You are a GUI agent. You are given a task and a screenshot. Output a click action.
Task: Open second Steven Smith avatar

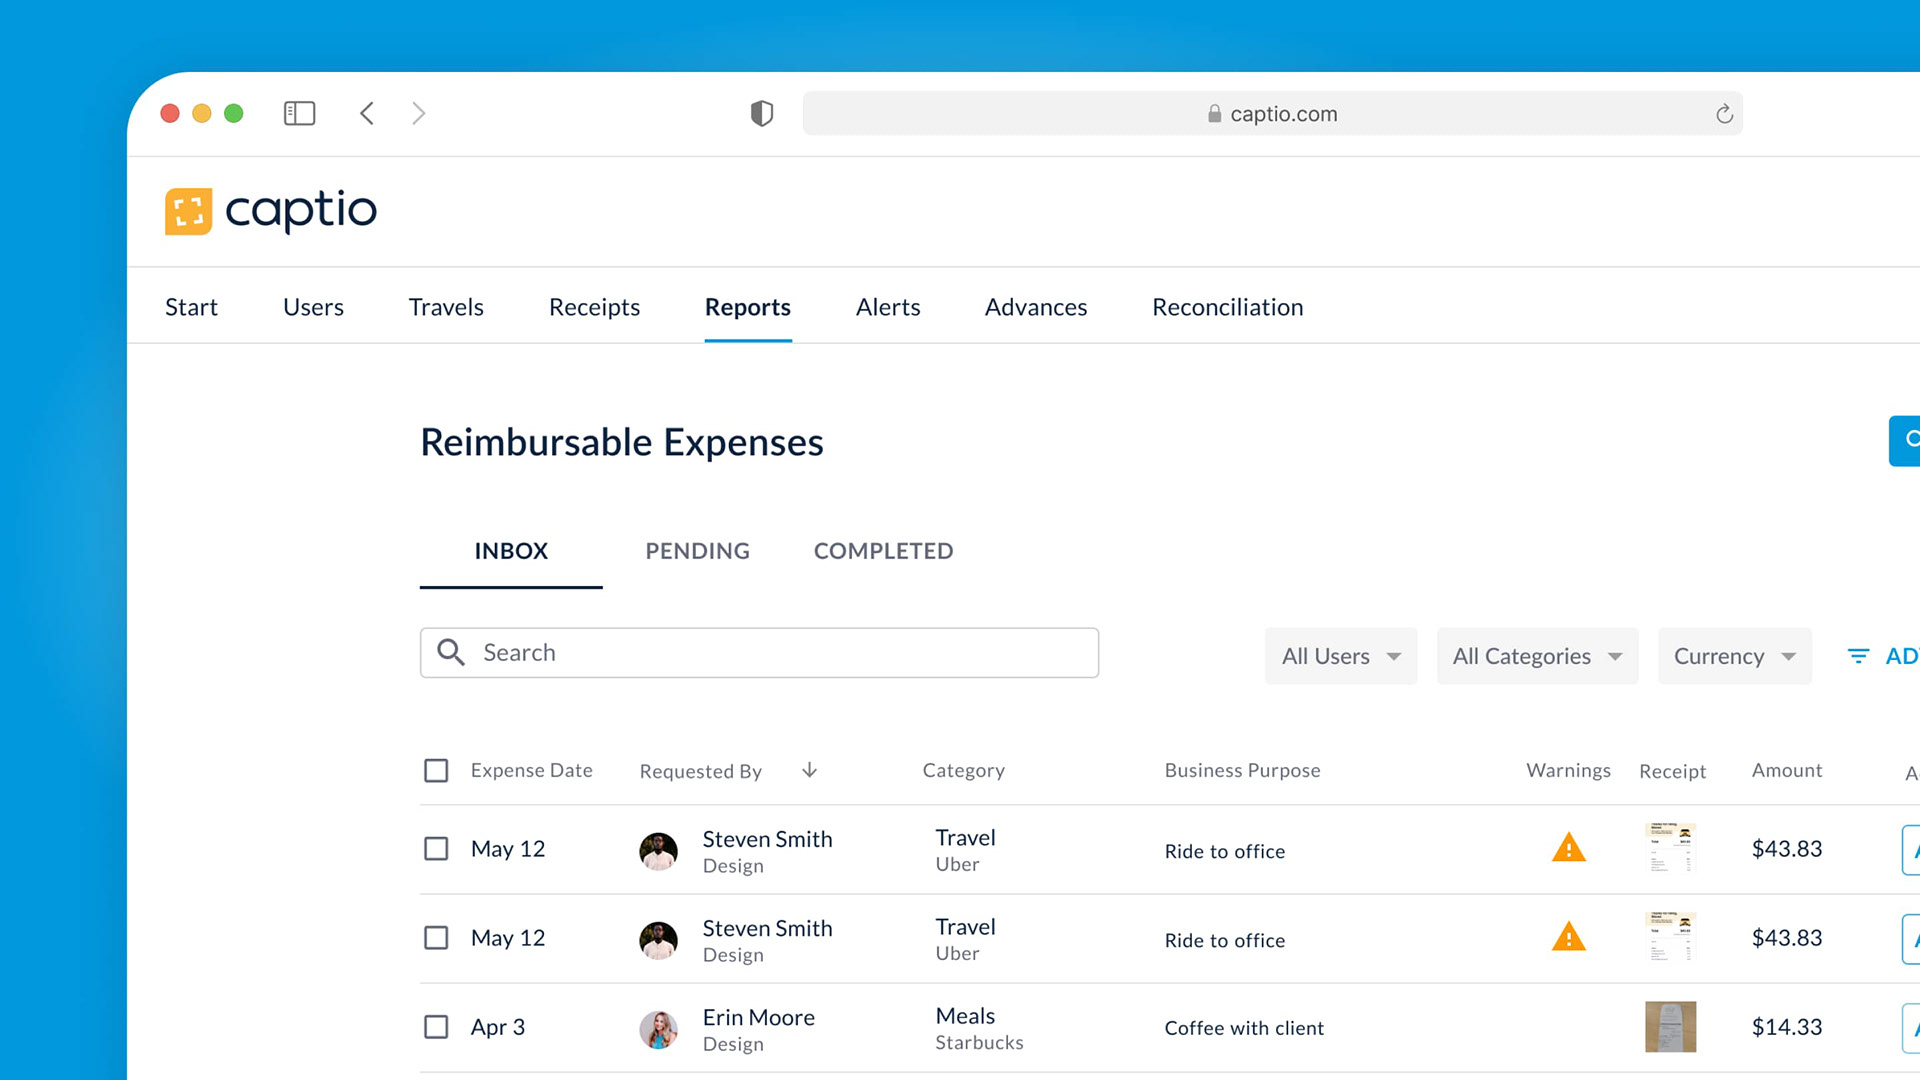pyautogui.click(x=658, y=940)
